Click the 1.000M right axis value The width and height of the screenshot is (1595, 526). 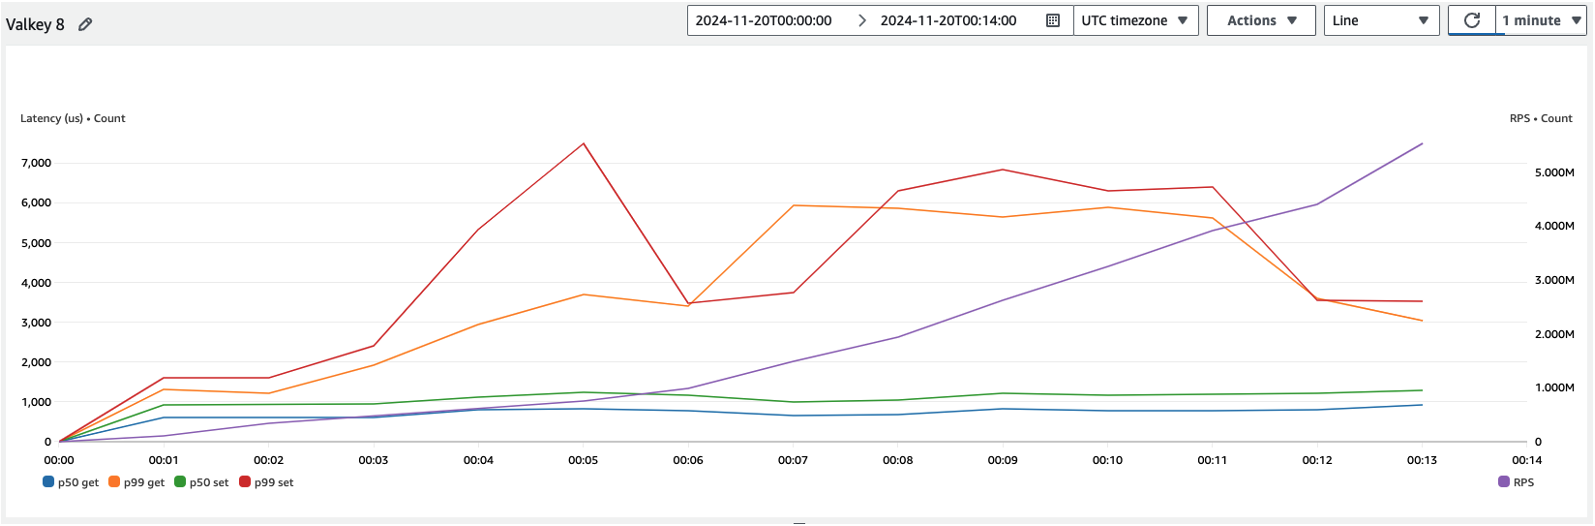pos(1555,388)
